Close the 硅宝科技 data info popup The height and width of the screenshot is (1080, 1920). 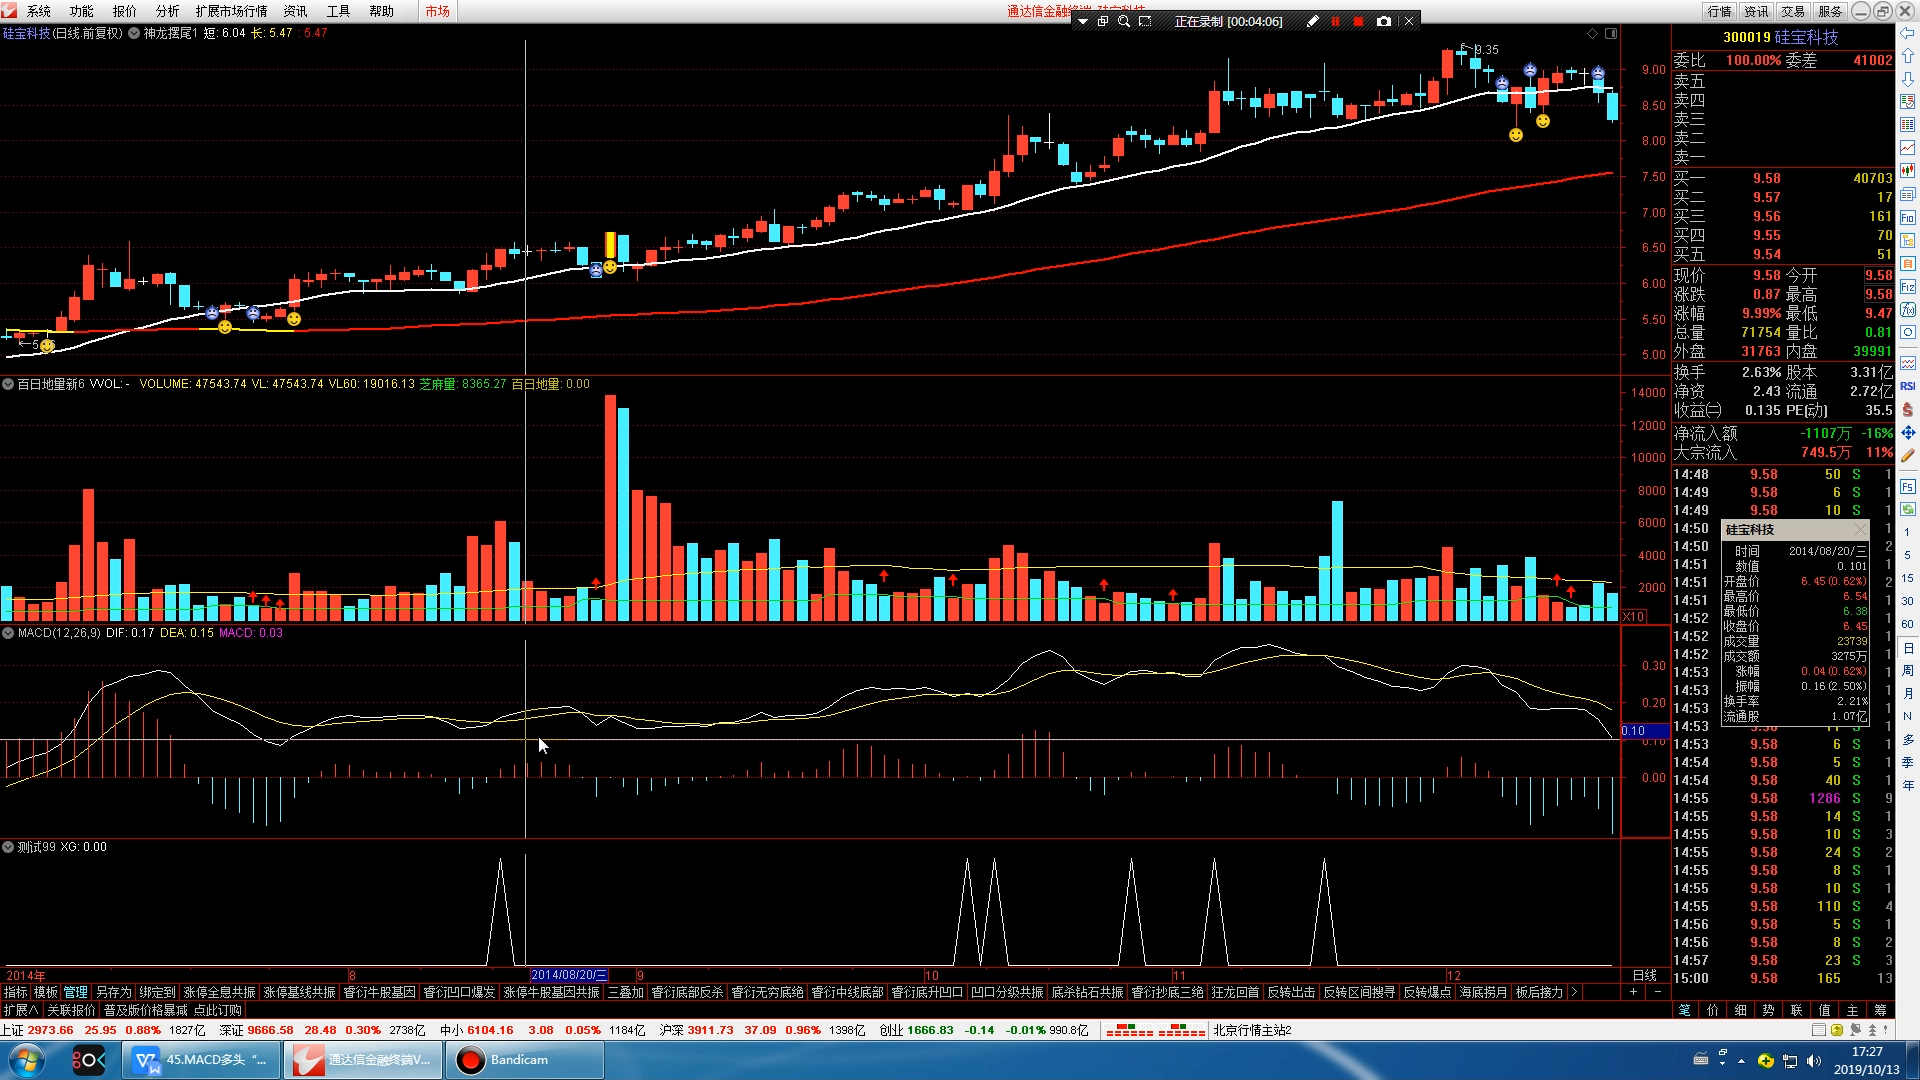click(x=1859, y=530)
